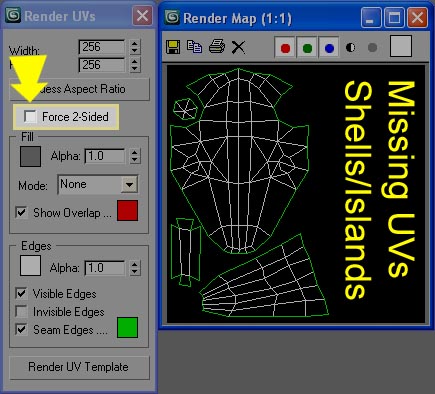Toggle the red channel button
435x394 pixels.
(285, 48)
